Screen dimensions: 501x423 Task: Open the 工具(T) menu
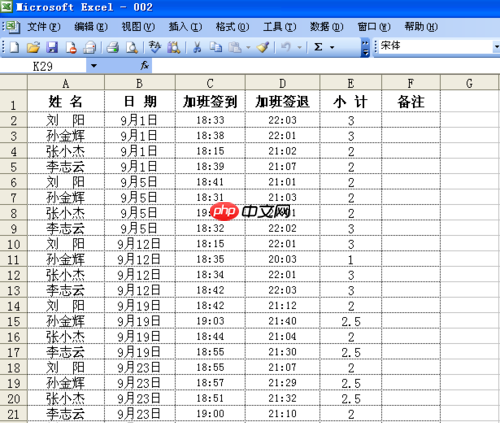point(279,27)
